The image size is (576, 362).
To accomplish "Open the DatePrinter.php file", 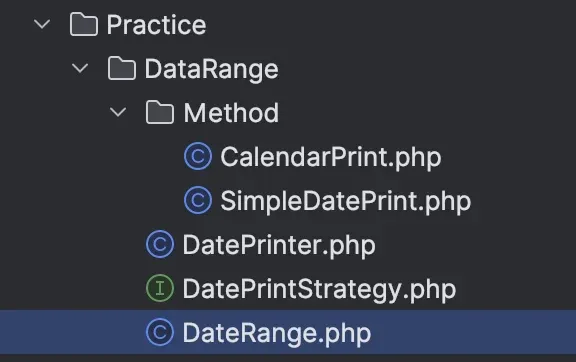I will 279,245.
